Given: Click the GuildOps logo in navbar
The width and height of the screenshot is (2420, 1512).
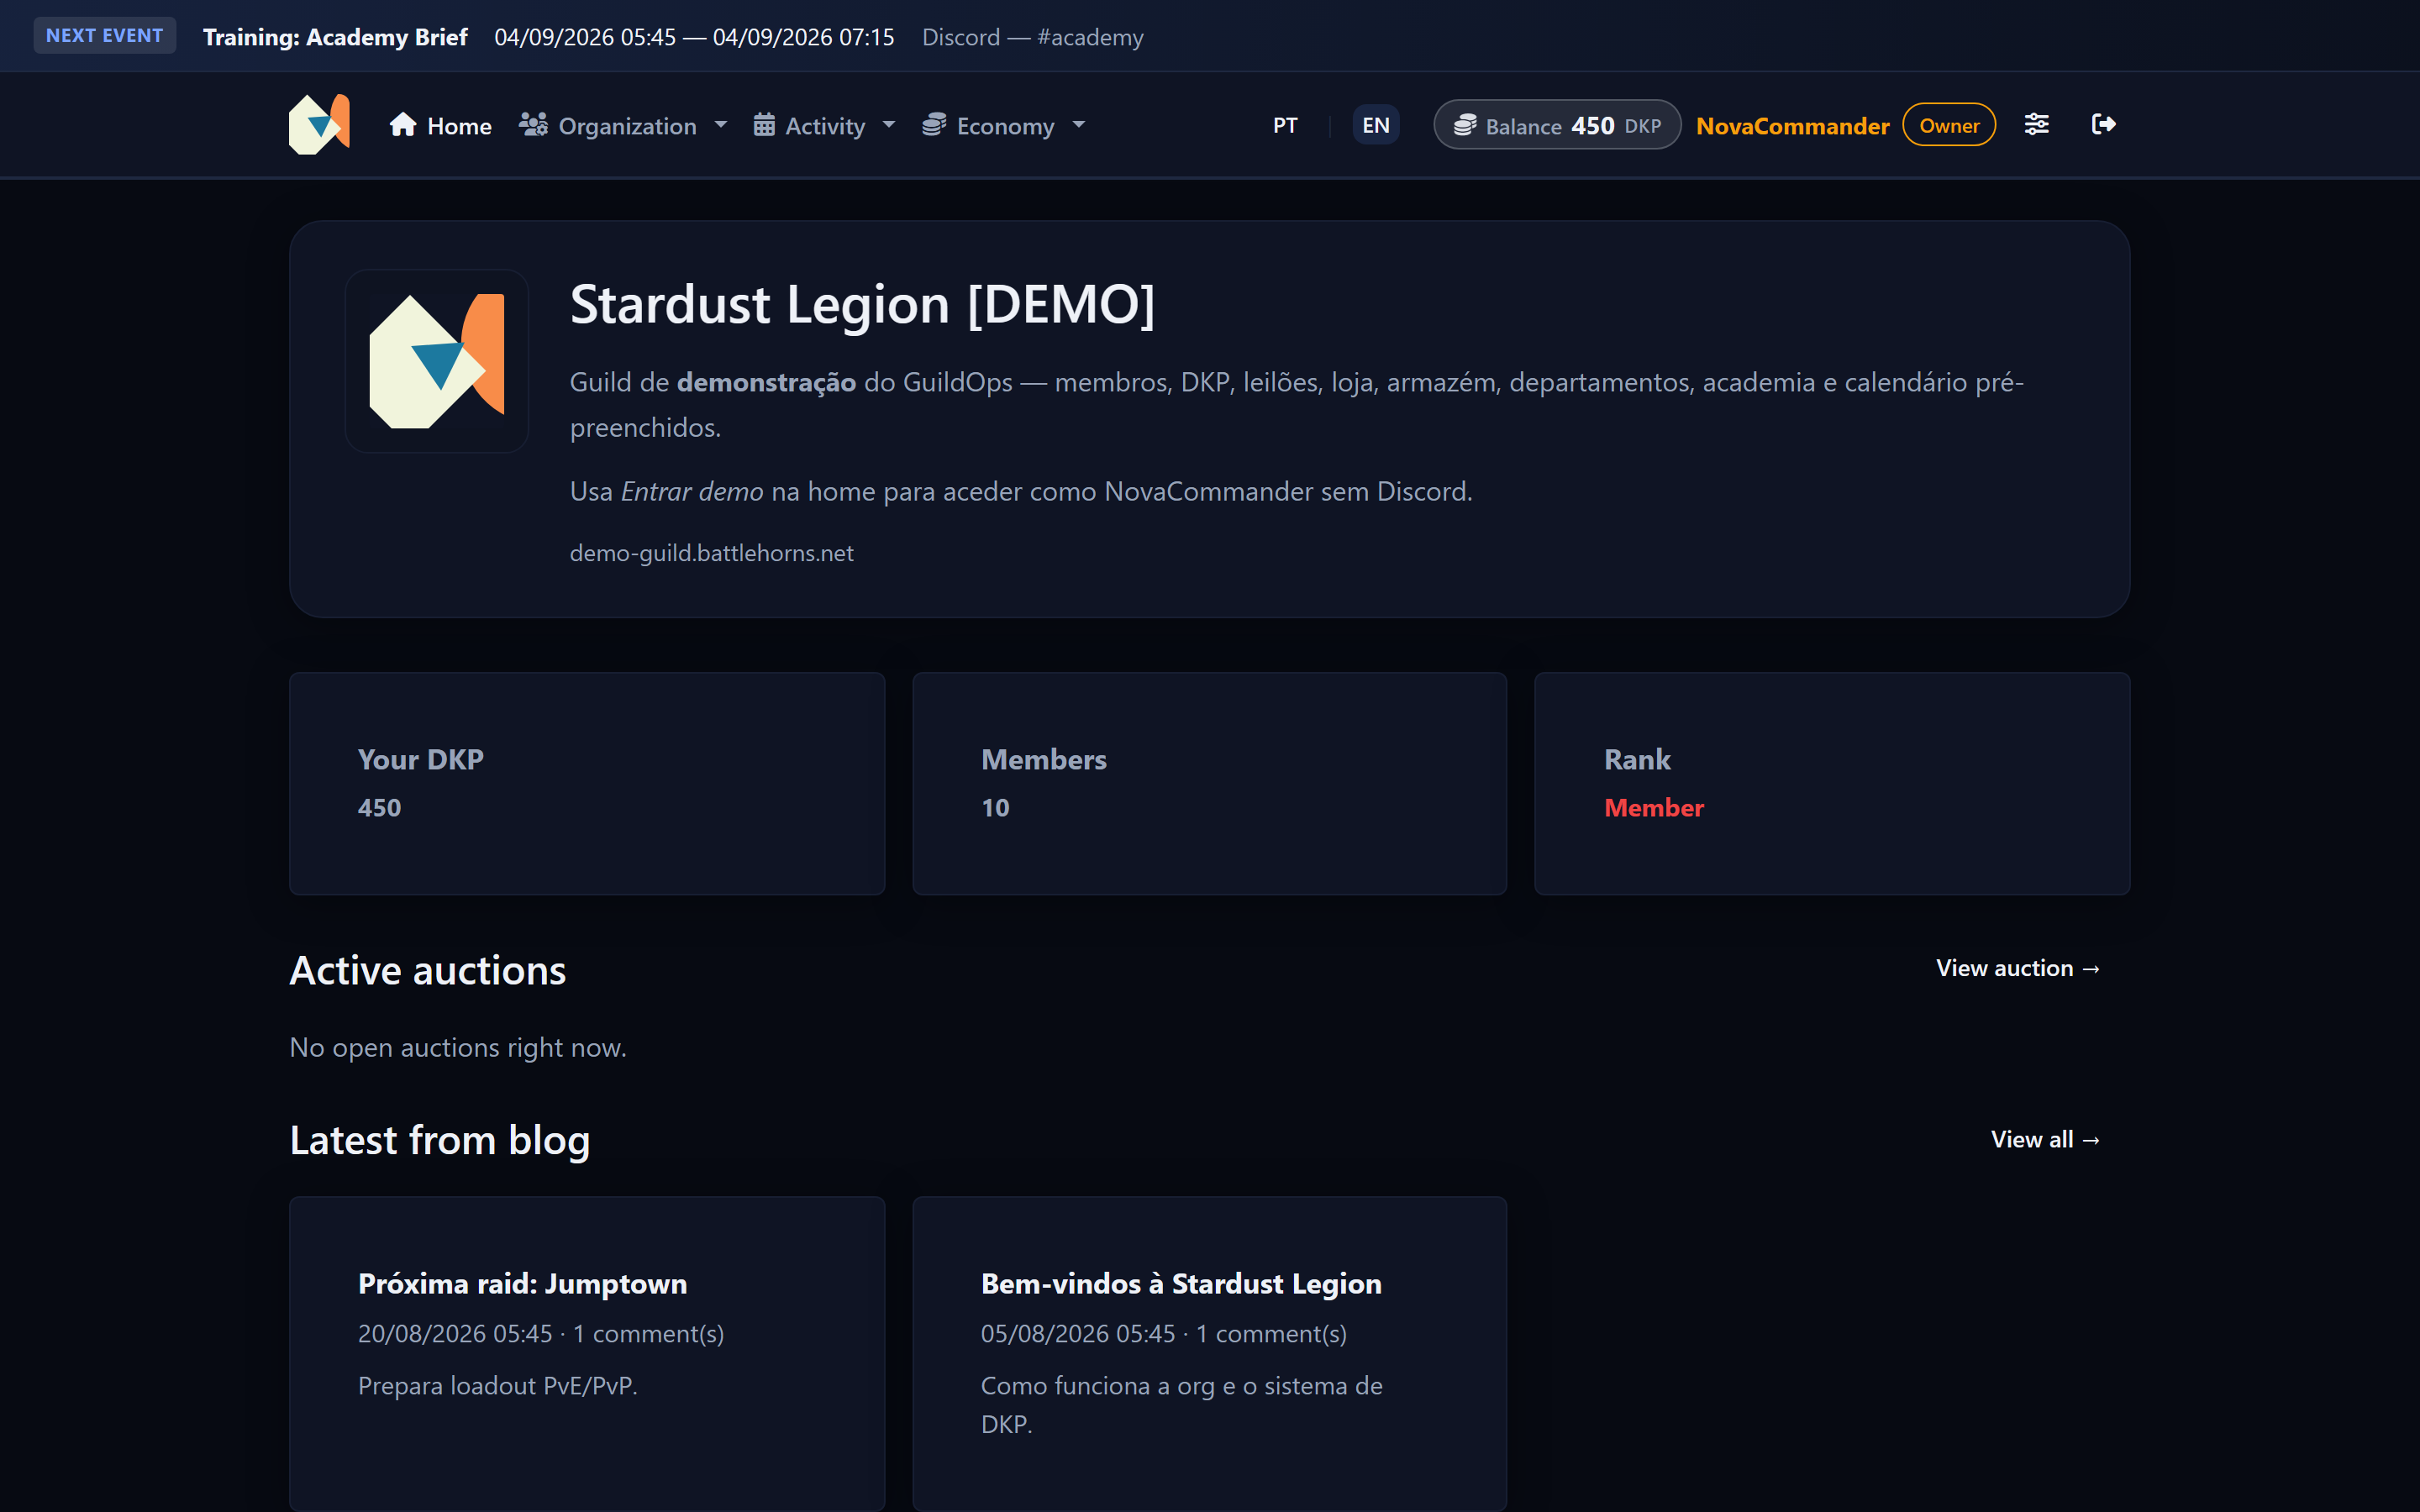Looking at the screenshot, I should tap(319, 124).
